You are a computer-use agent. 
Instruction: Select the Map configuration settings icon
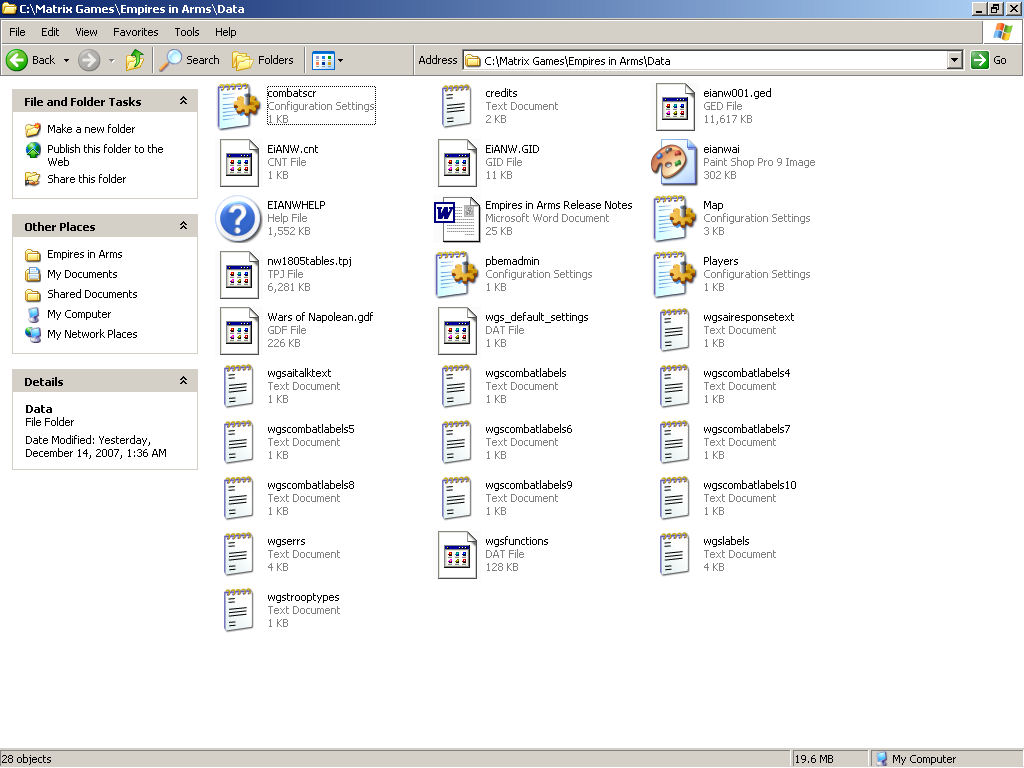[x=675, y=218]
